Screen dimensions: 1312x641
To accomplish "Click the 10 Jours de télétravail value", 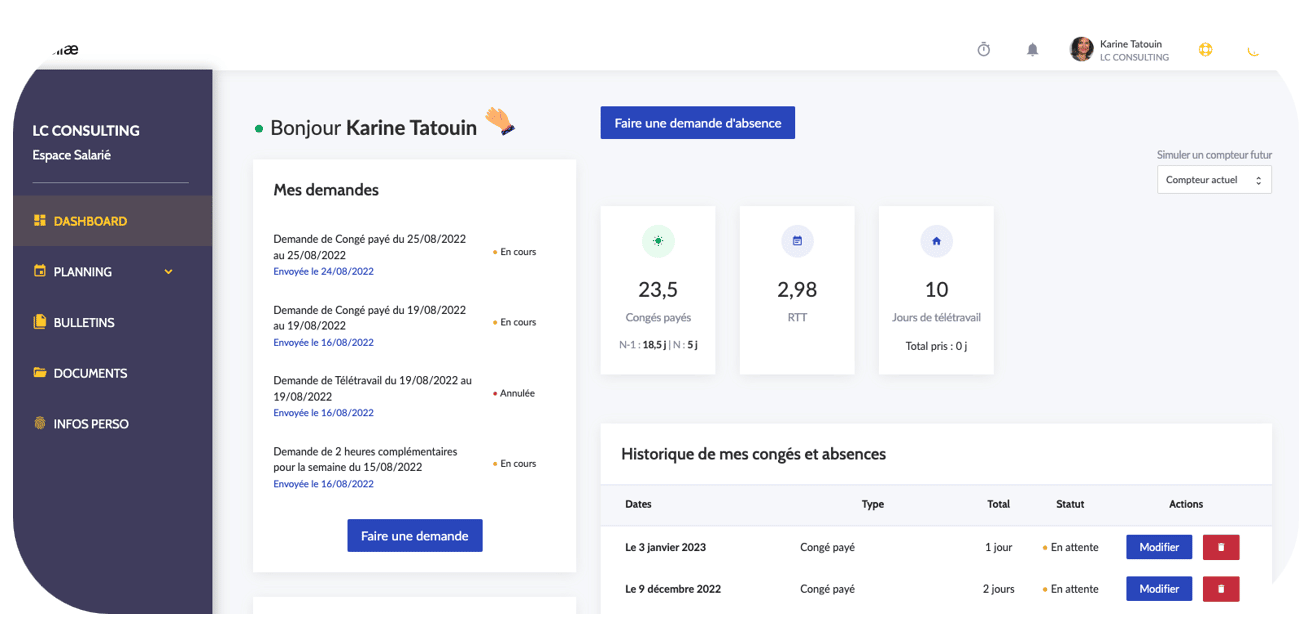I will (936, 290).
